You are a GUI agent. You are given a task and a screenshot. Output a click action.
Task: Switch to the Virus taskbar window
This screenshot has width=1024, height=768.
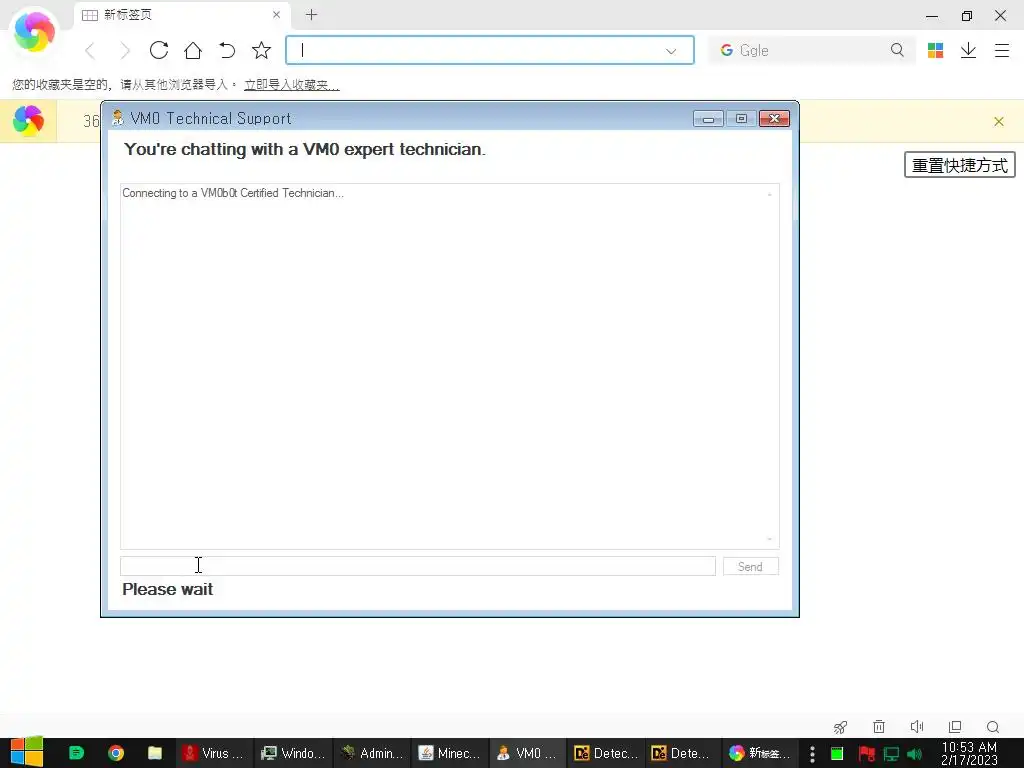214,753
